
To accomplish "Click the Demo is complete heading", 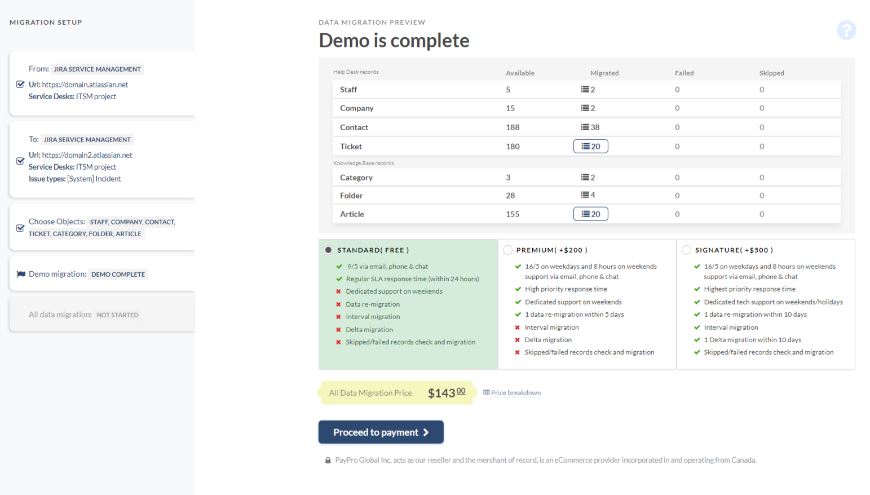I will coord(394,41).
